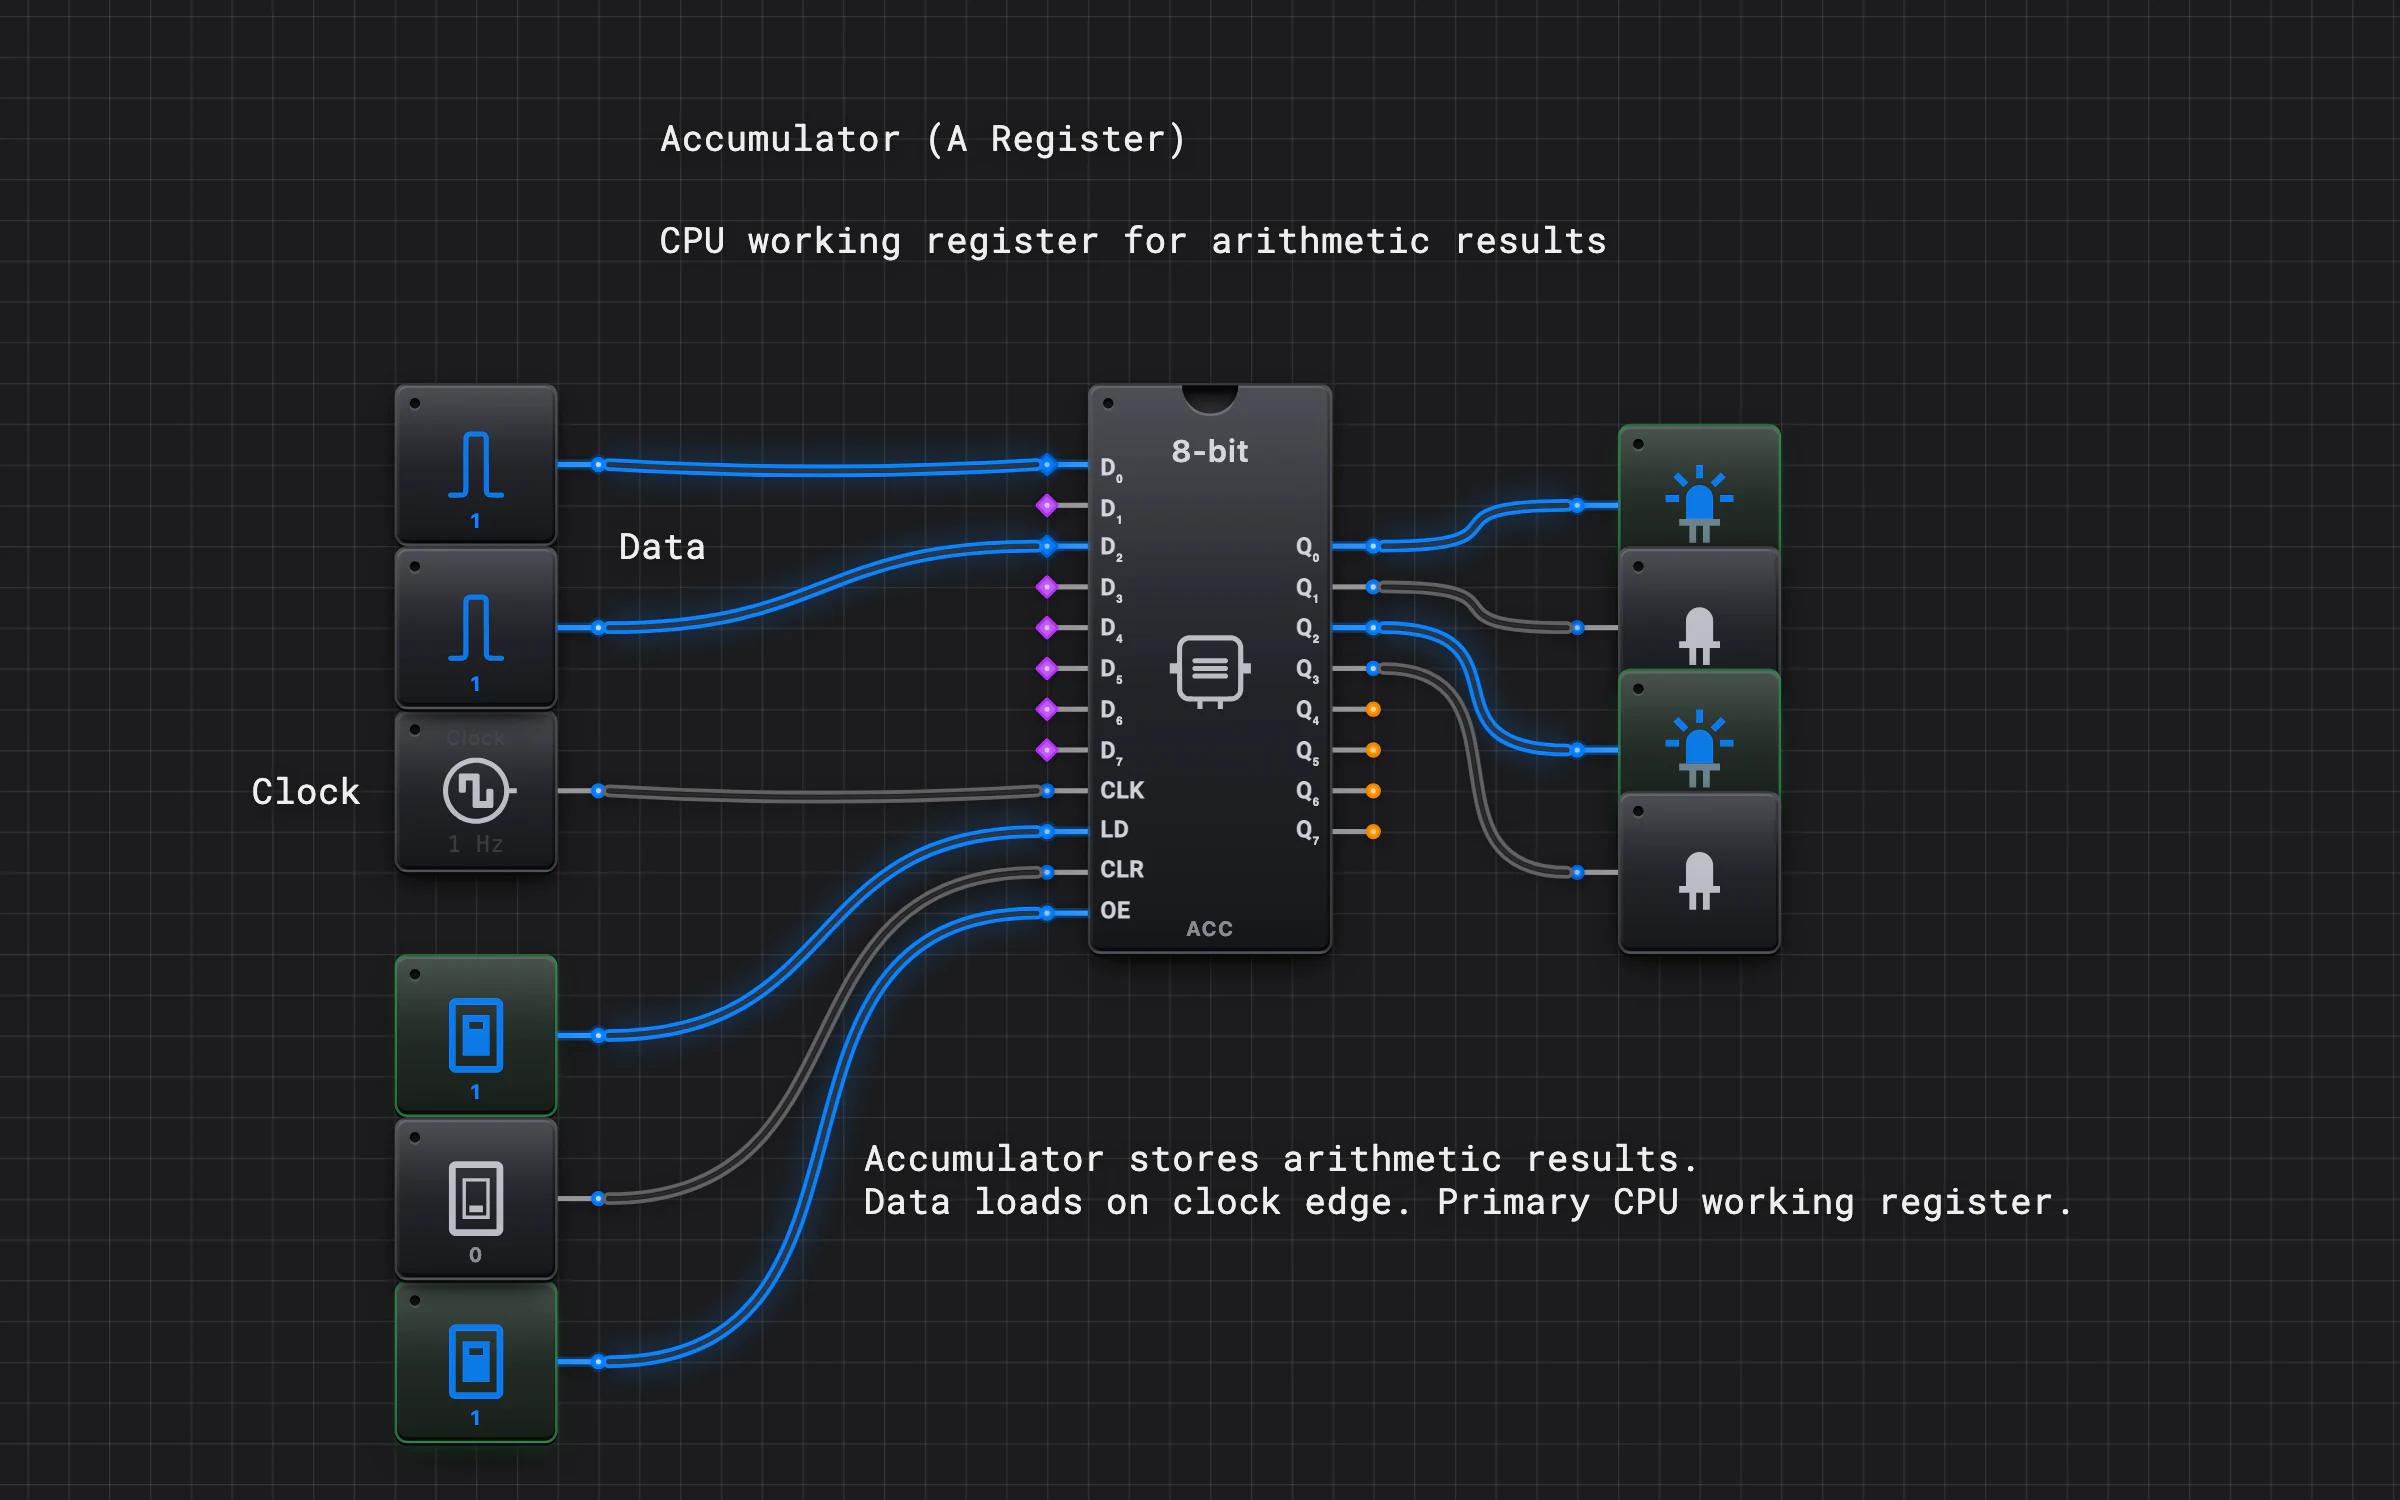
Task: Select the 'Data' text label
Action: click(x=662, y=547)
